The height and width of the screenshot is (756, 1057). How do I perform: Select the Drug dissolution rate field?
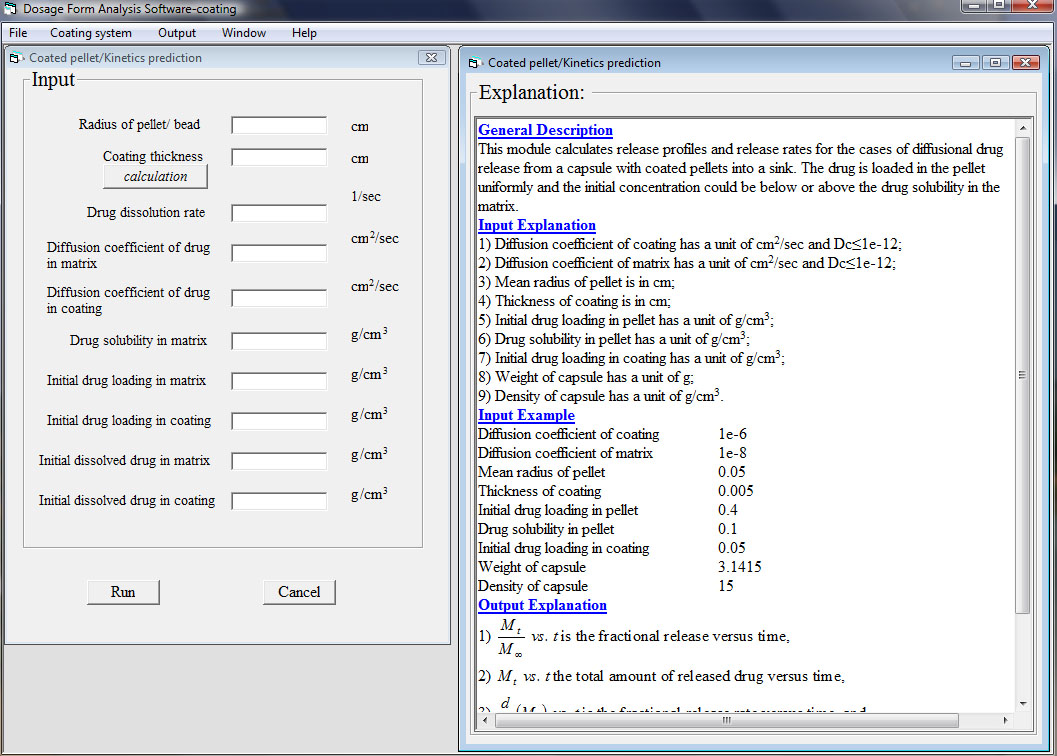[279, 213]
